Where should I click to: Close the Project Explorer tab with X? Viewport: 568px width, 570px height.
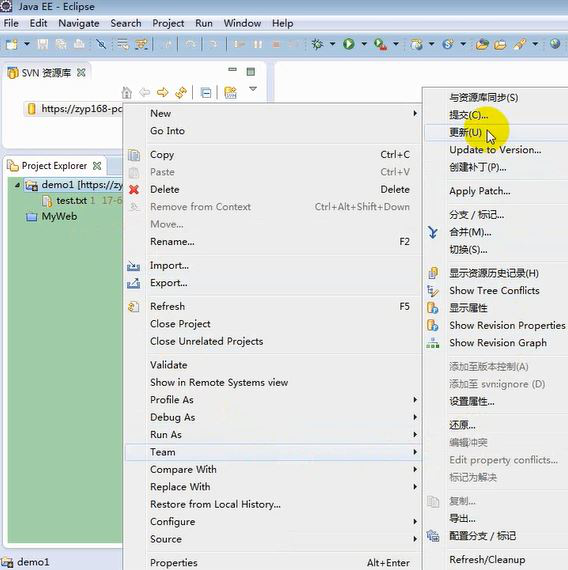tap(97, 166)
